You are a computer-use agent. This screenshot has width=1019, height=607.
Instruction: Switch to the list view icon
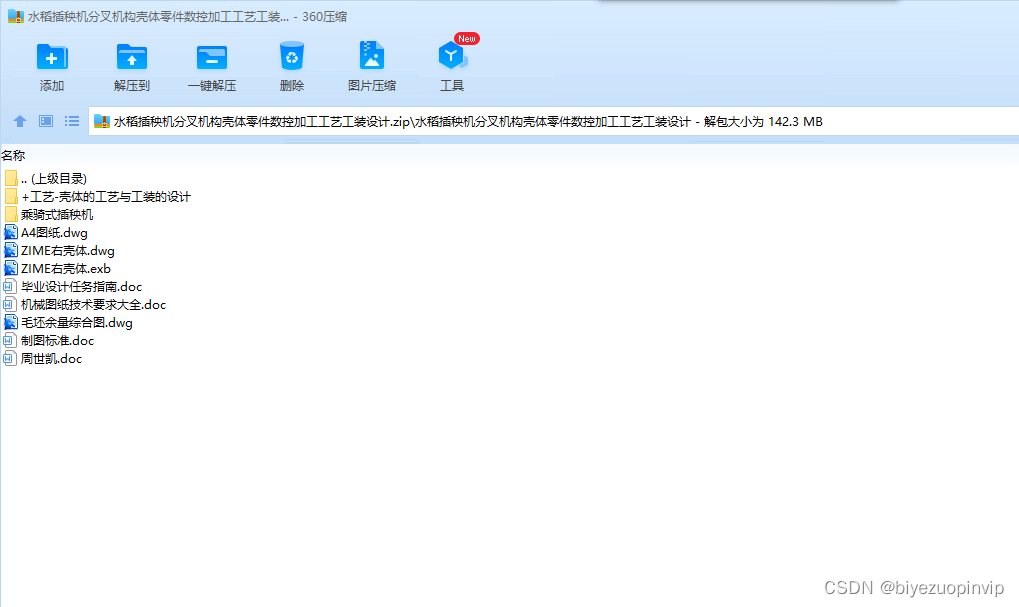click(x=71, y=121)
